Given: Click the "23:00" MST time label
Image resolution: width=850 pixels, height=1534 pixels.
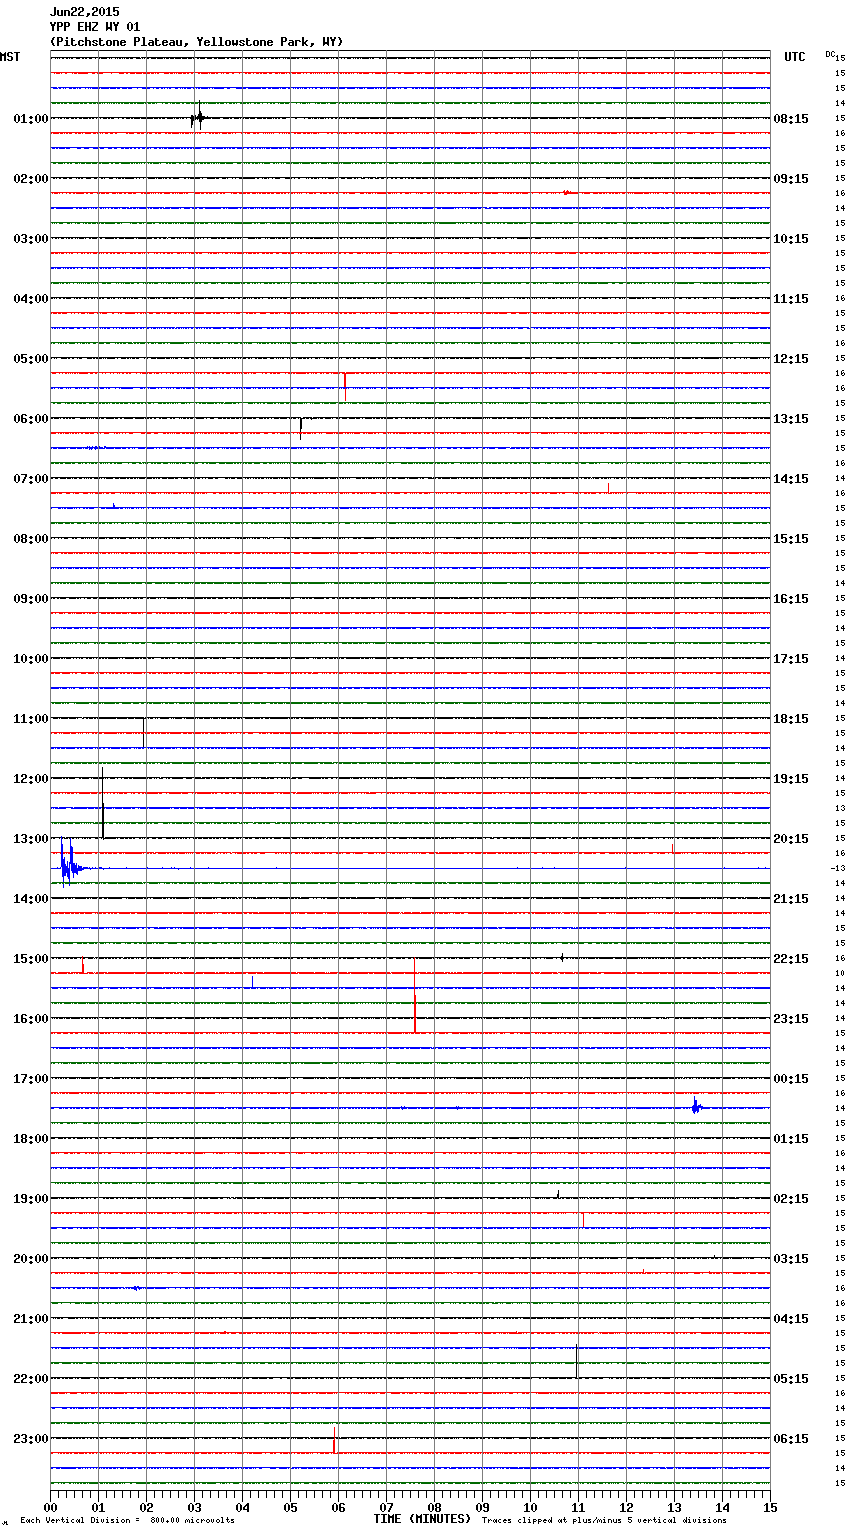Looking at the screenshot, I should tap(31, 1439).
